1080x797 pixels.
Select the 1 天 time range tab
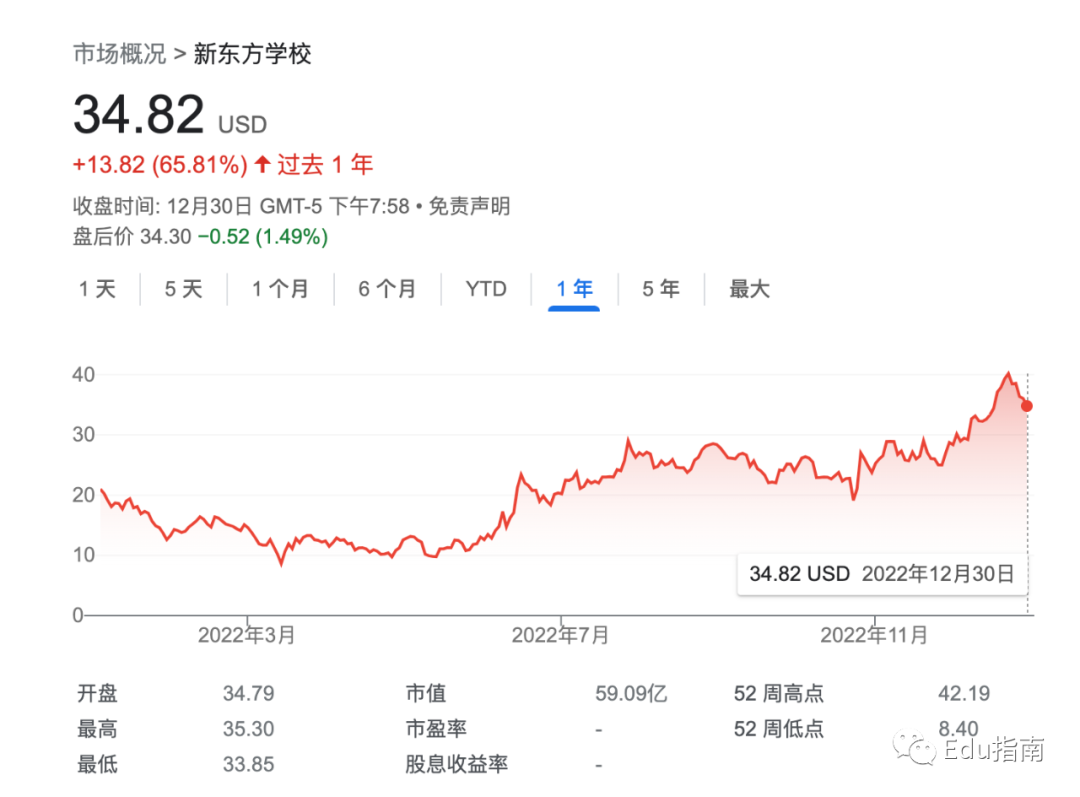(97, 289)
